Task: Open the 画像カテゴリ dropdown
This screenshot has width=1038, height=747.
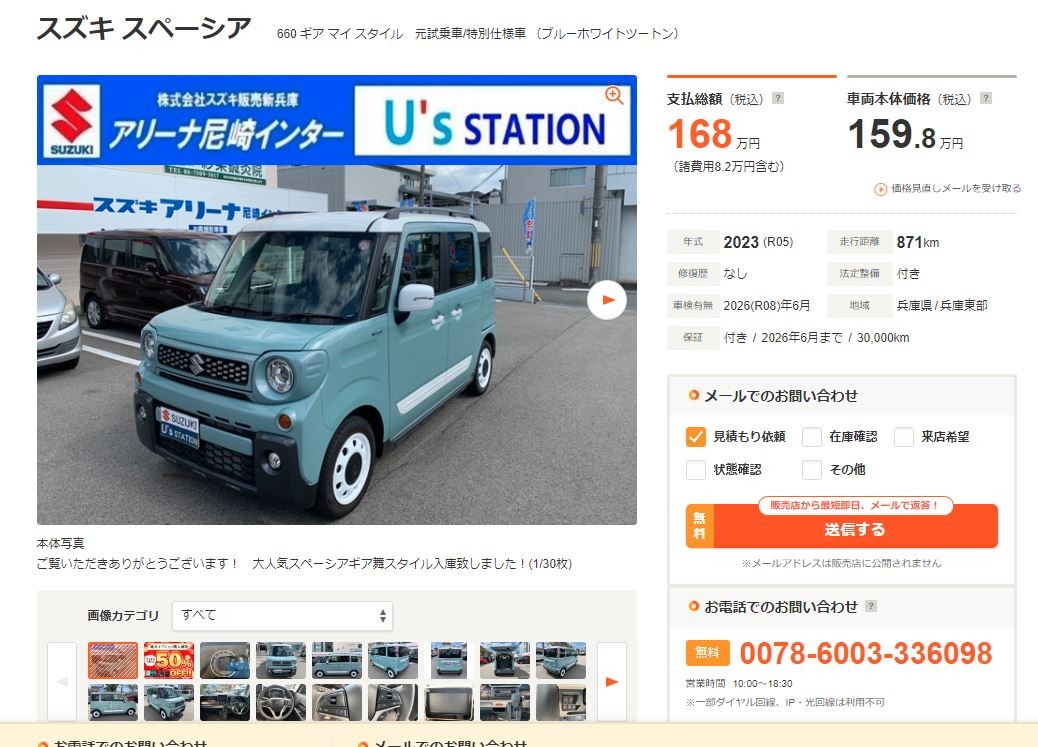Action: tap(283, 615)
